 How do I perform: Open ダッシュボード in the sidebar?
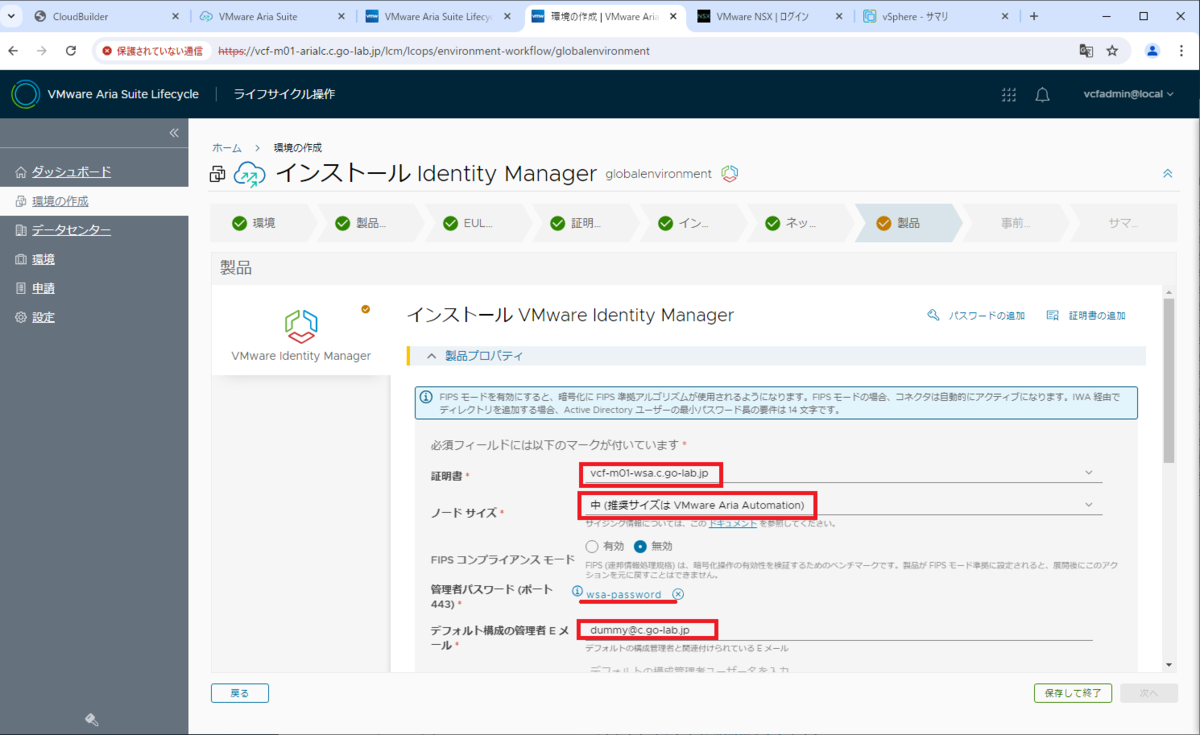pos(71,172)
